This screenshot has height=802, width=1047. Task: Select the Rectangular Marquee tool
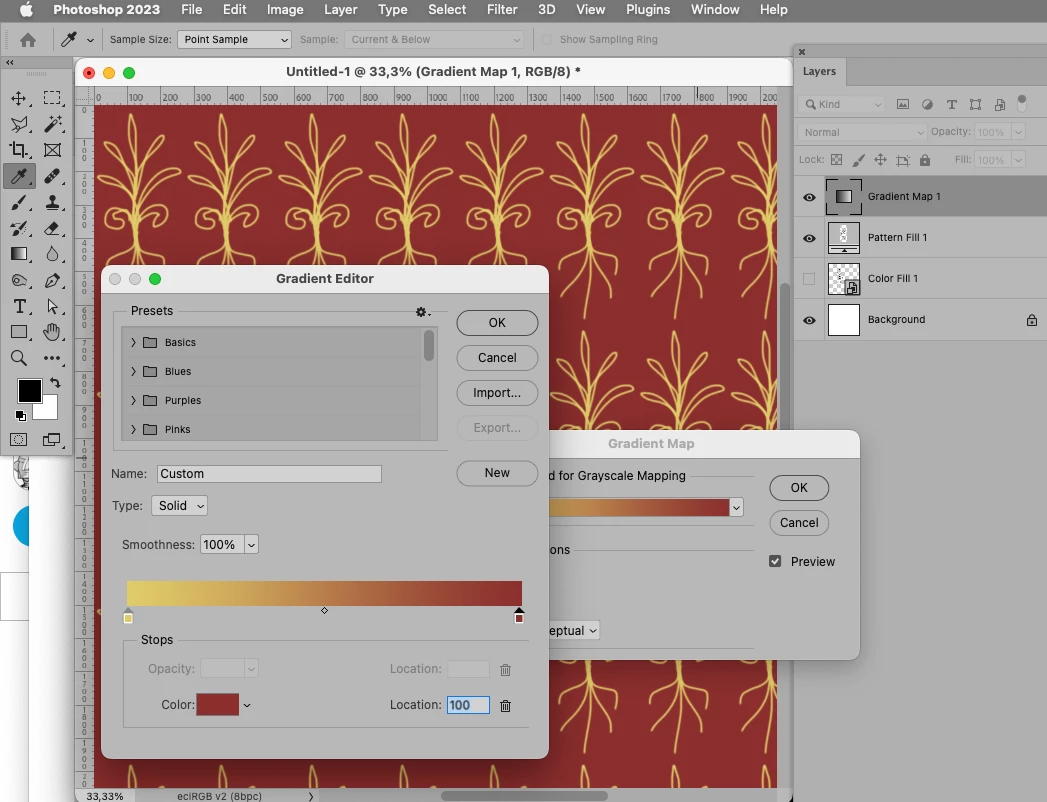click(52, 98)
